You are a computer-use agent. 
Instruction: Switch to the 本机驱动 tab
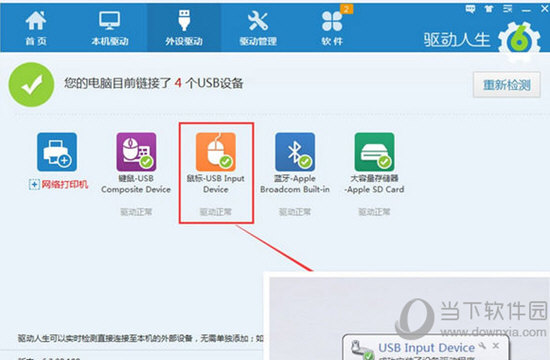[x=110, y=28]
